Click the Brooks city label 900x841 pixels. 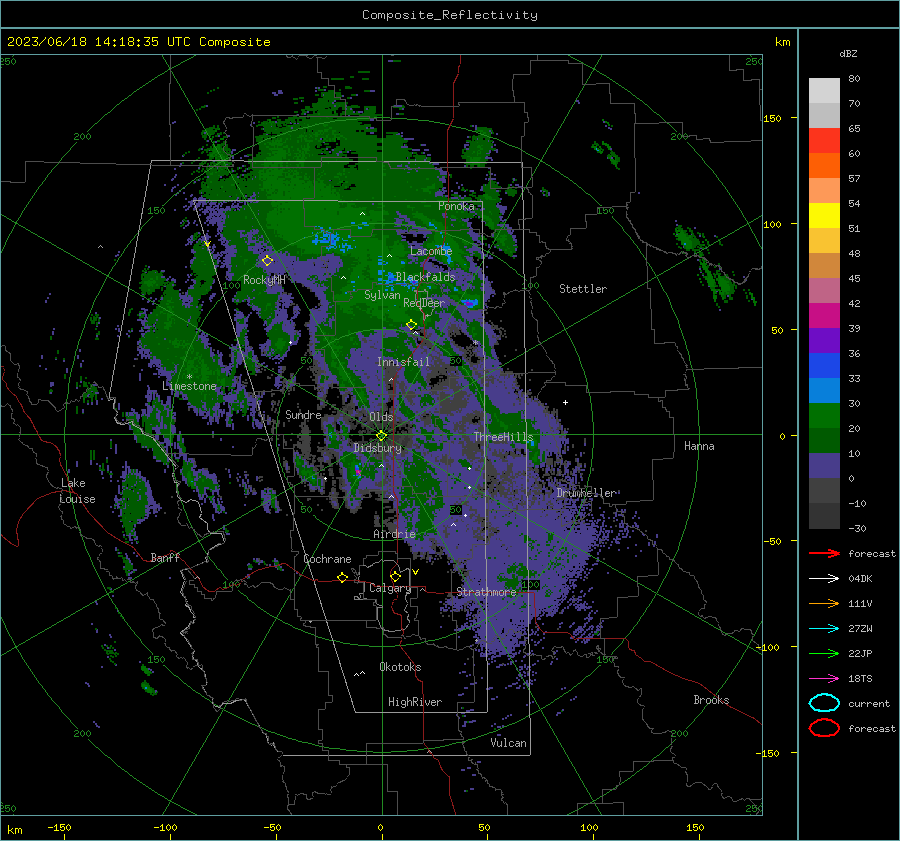point(711,700)
